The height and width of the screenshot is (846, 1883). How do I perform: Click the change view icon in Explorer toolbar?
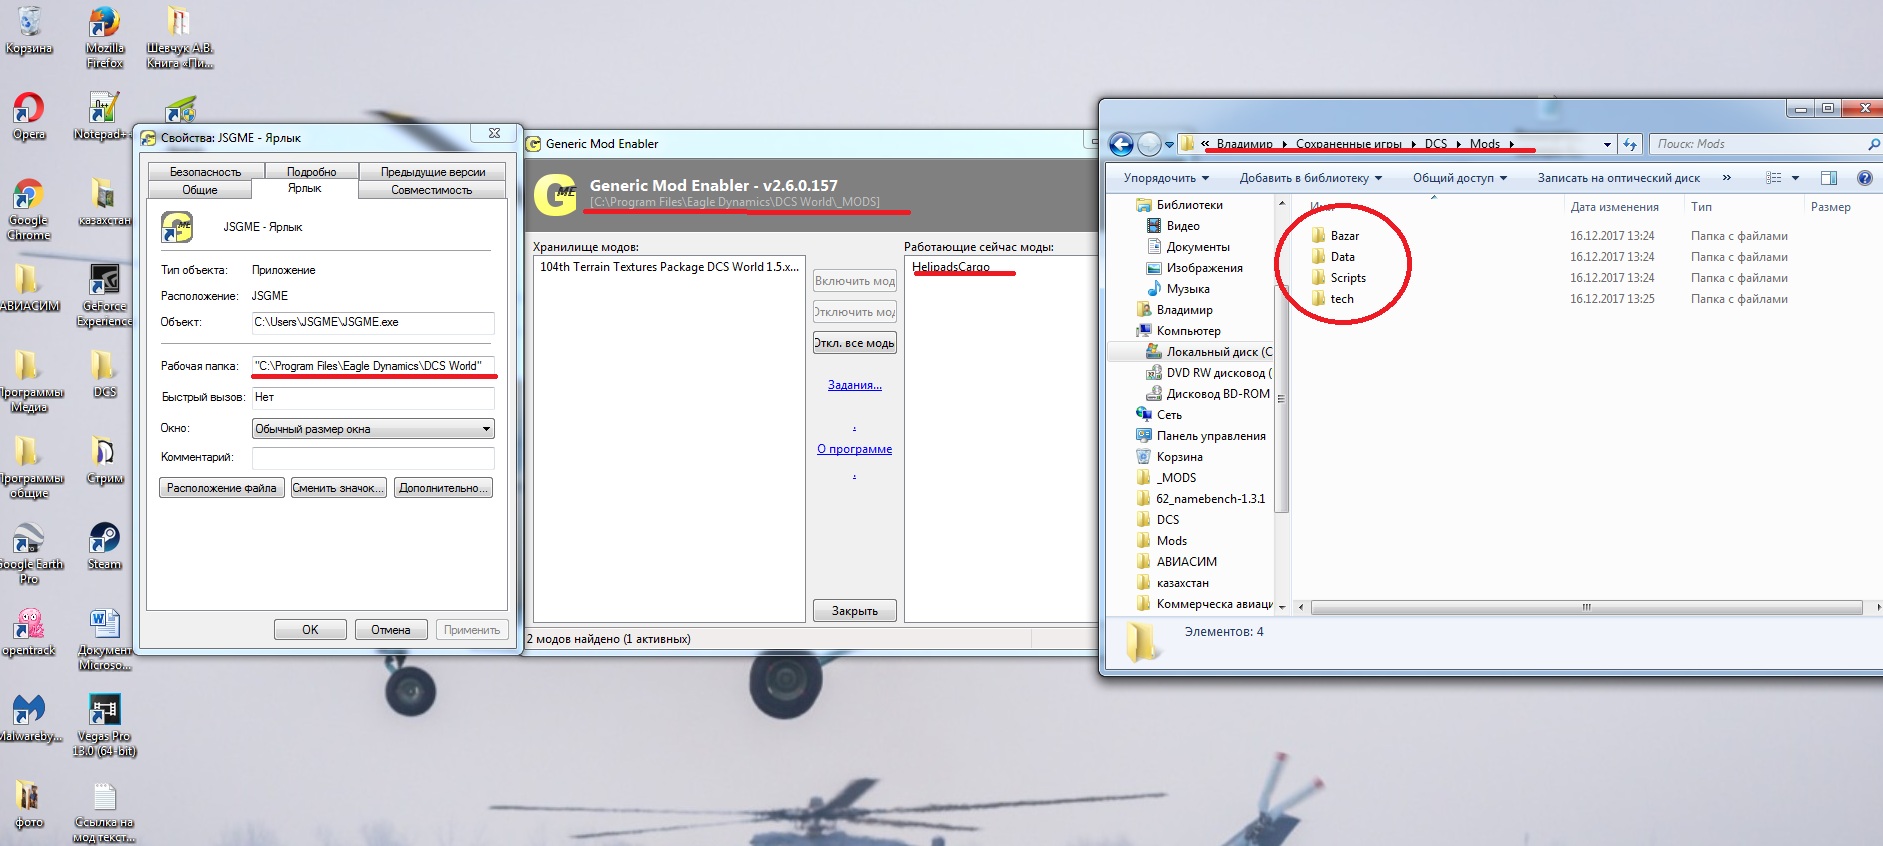[1774, 178]
